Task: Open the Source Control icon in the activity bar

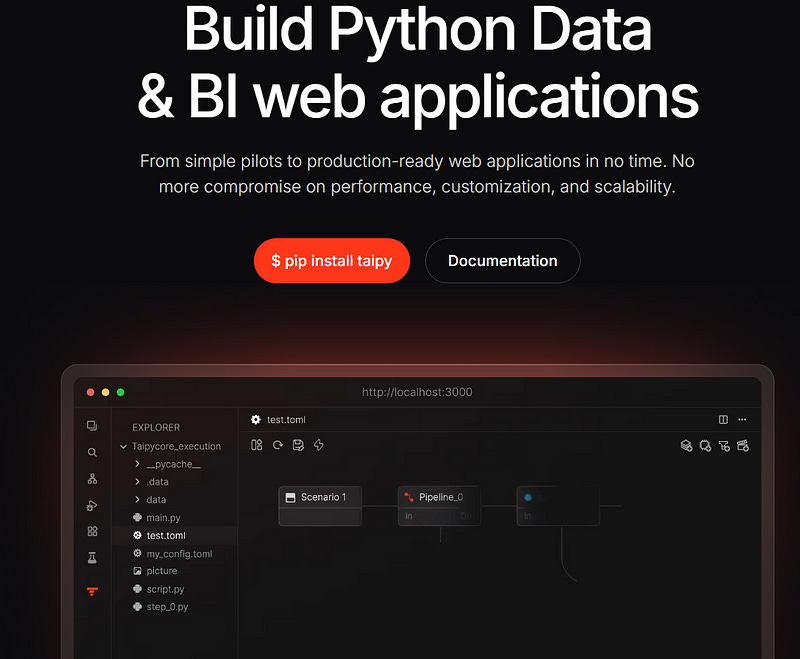Action: pos(92,479)
